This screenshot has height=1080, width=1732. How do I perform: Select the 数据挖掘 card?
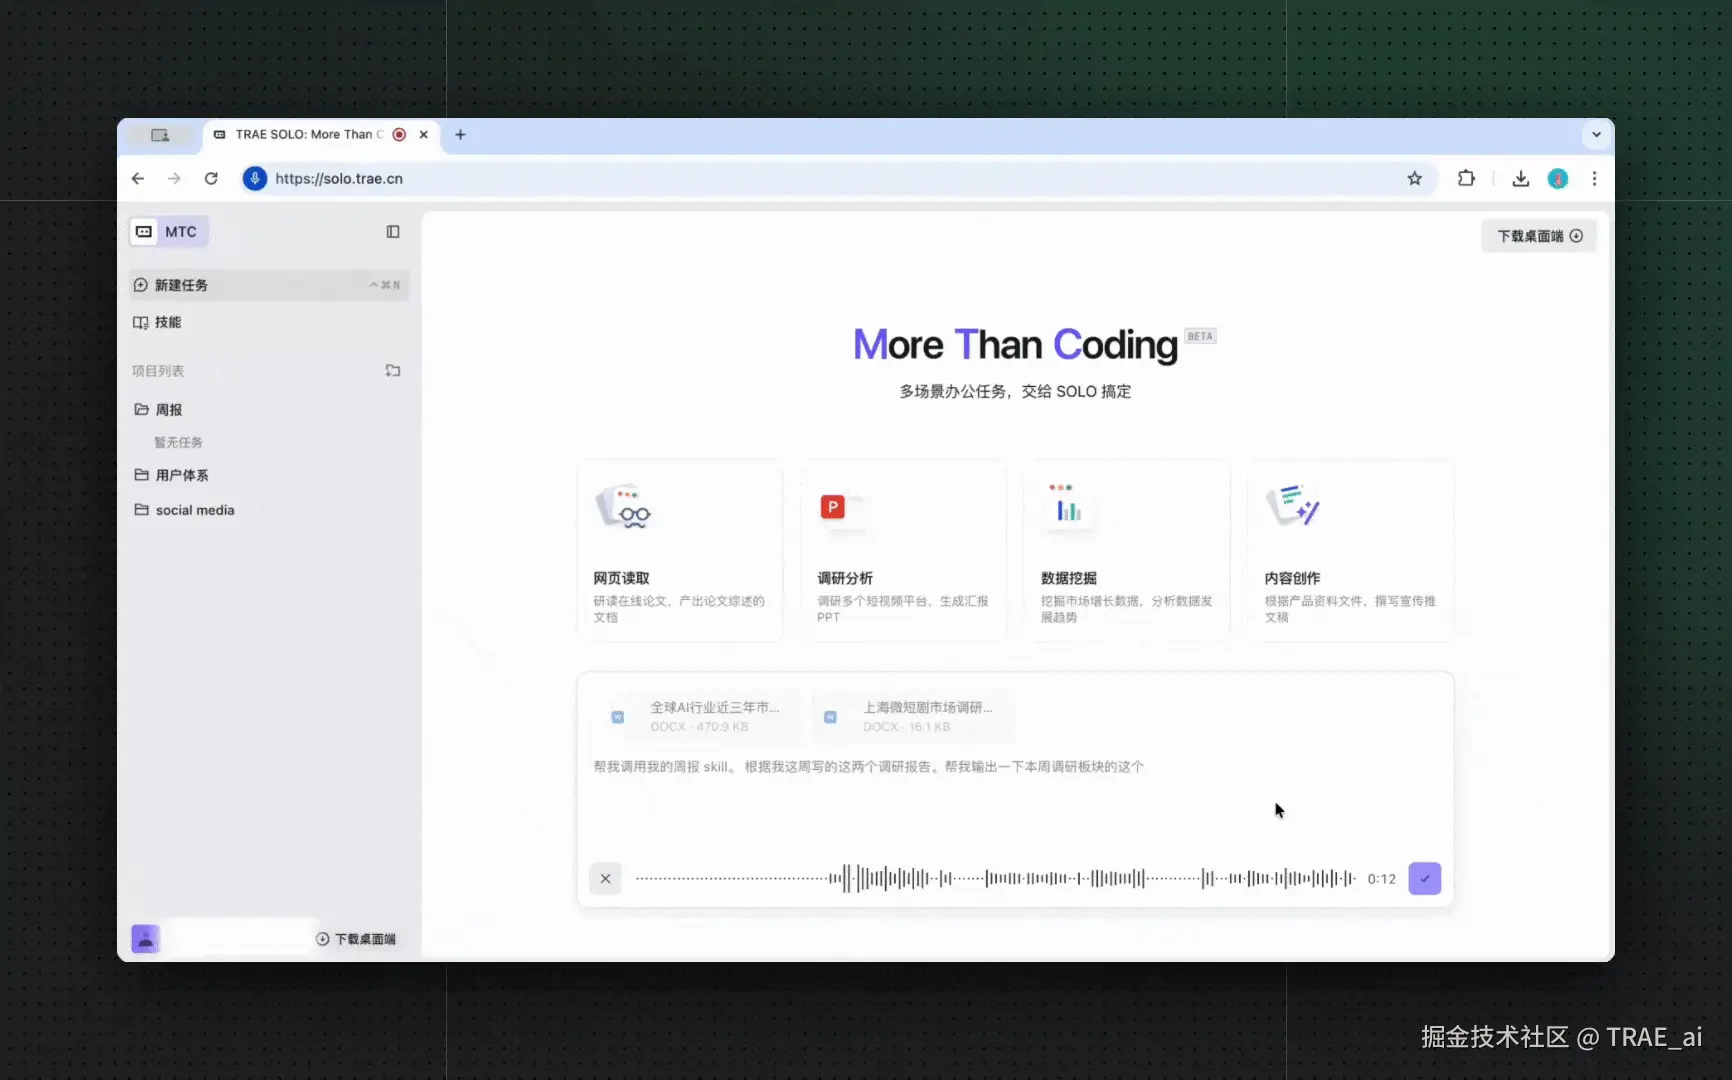click(1127, 550)
